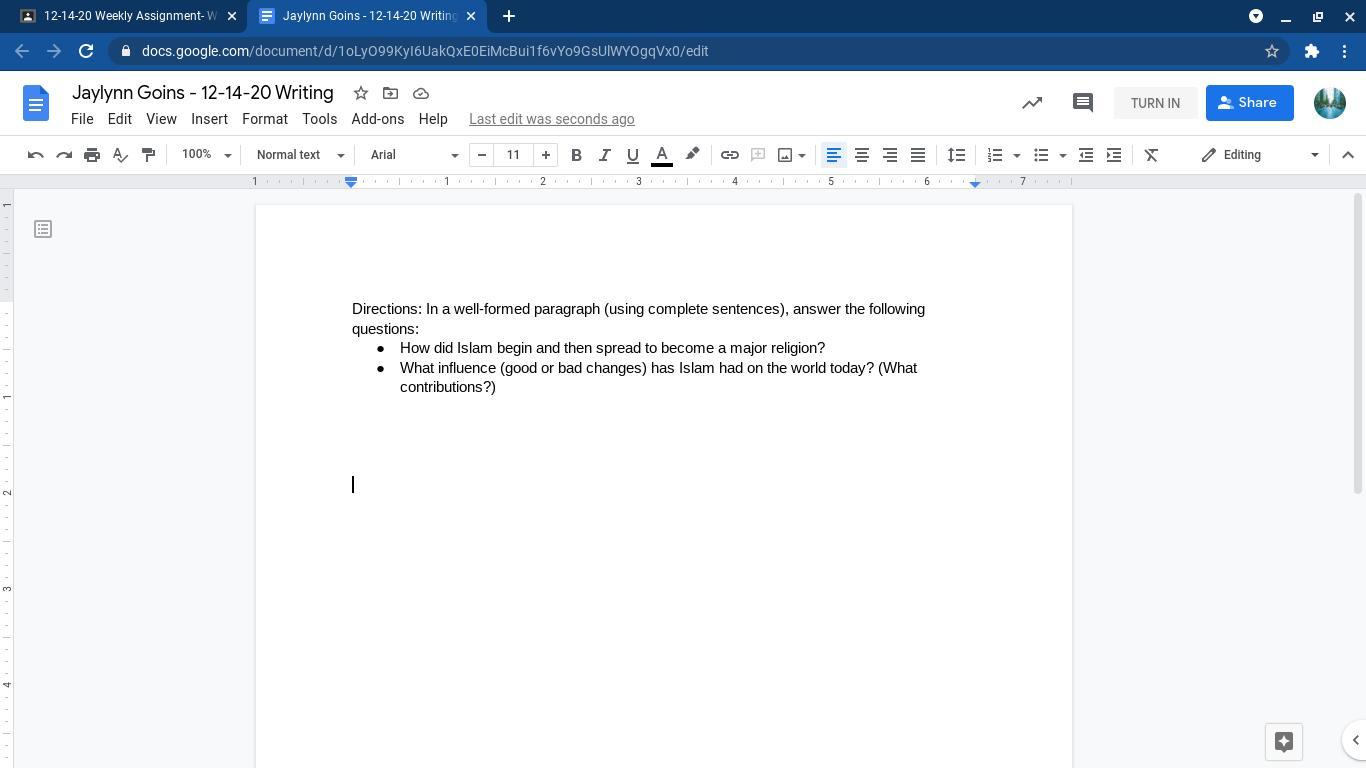Toggle the bulleted list
This screenshot has height=768, width=1366.
click(1041, 155)
